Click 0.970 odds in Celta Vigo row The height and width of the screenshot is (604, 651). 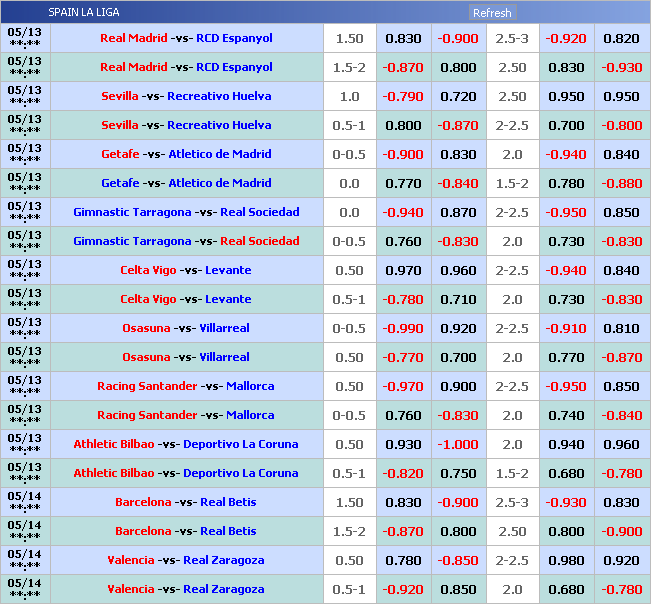coord(403,270)
